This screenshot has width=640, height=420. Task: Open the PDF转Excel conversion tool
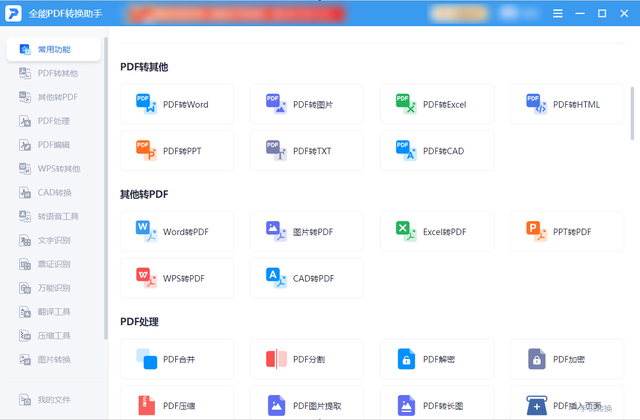pos(437,104)
